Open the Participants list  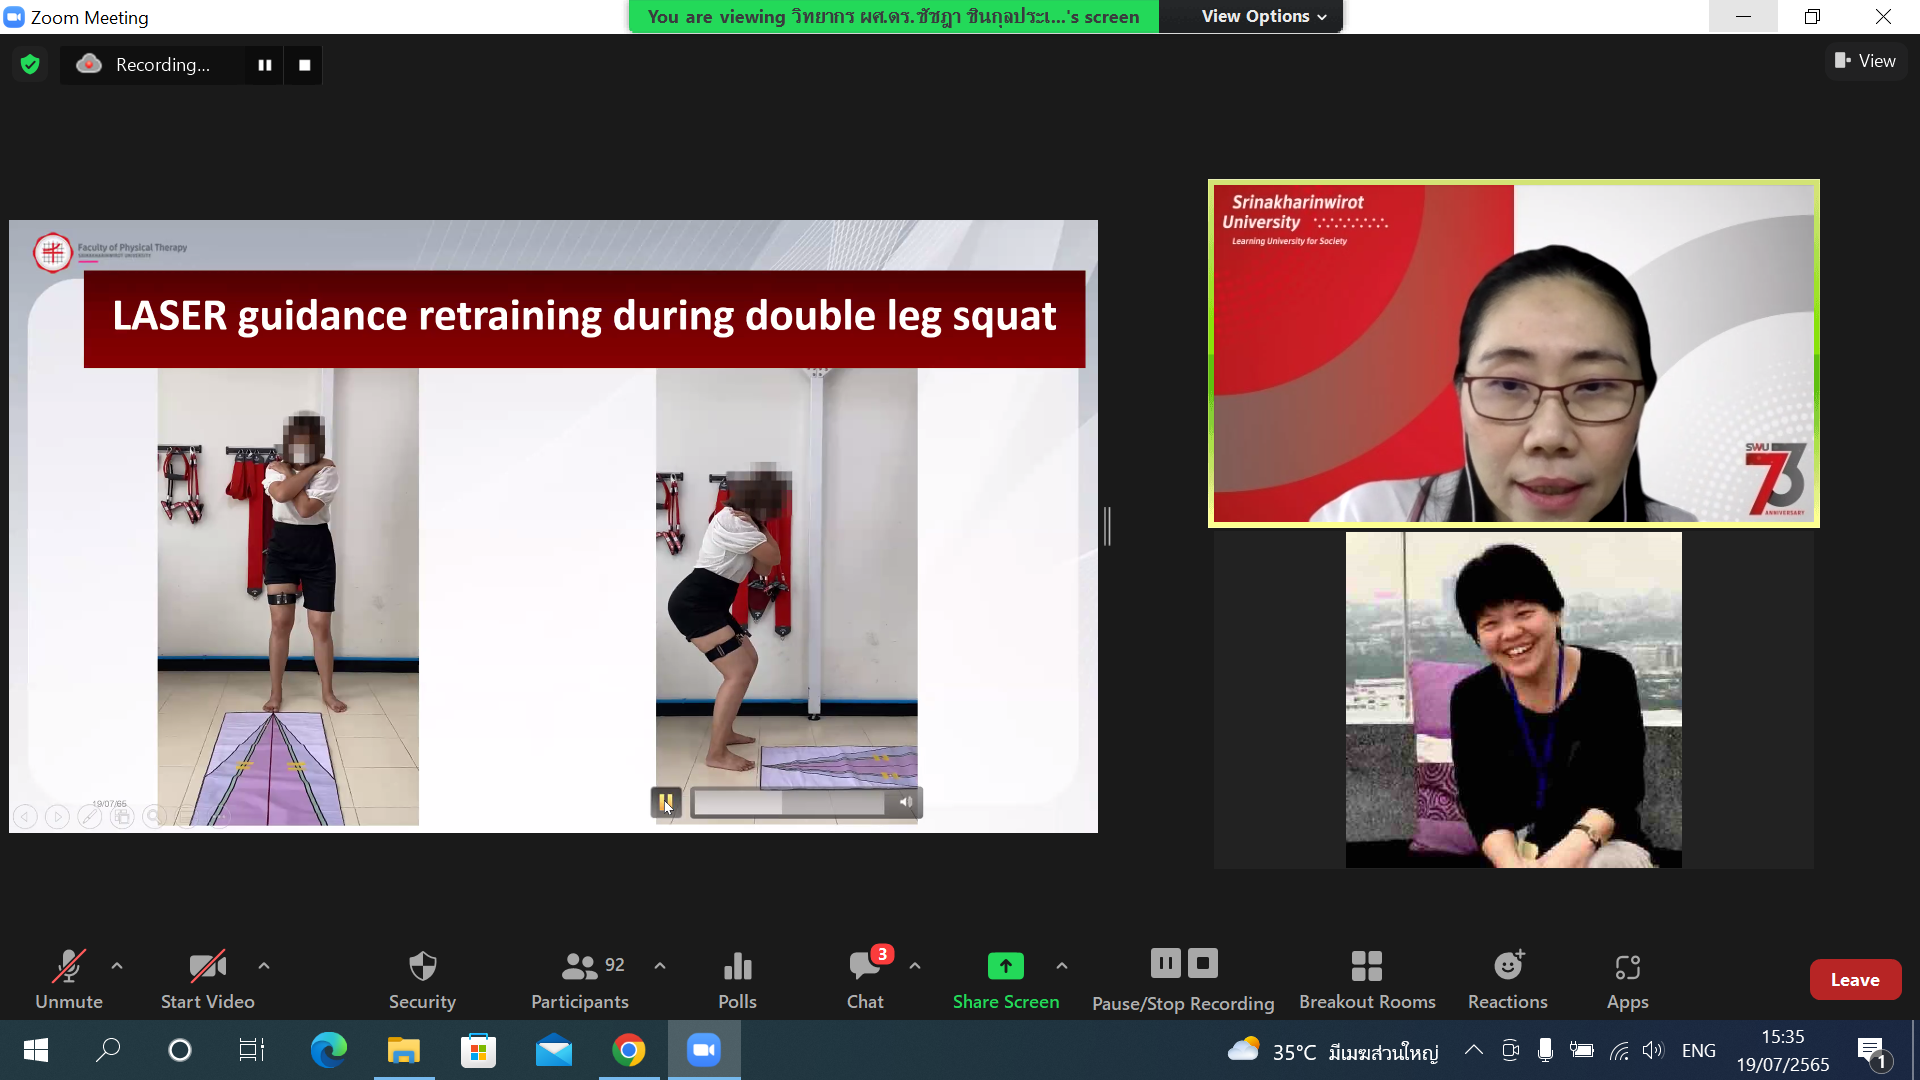(x=580, y=967)
